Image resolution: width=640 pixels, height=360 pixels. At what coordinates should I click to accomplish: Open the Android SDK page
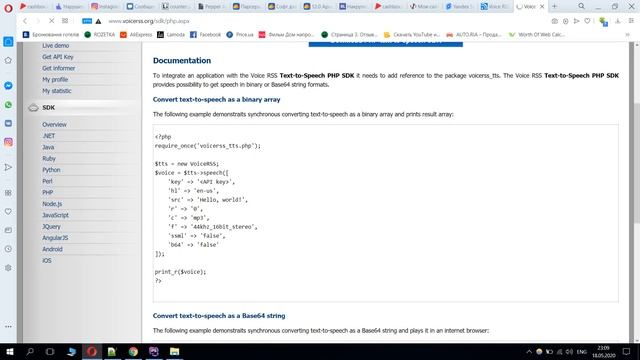pos(53,249)
